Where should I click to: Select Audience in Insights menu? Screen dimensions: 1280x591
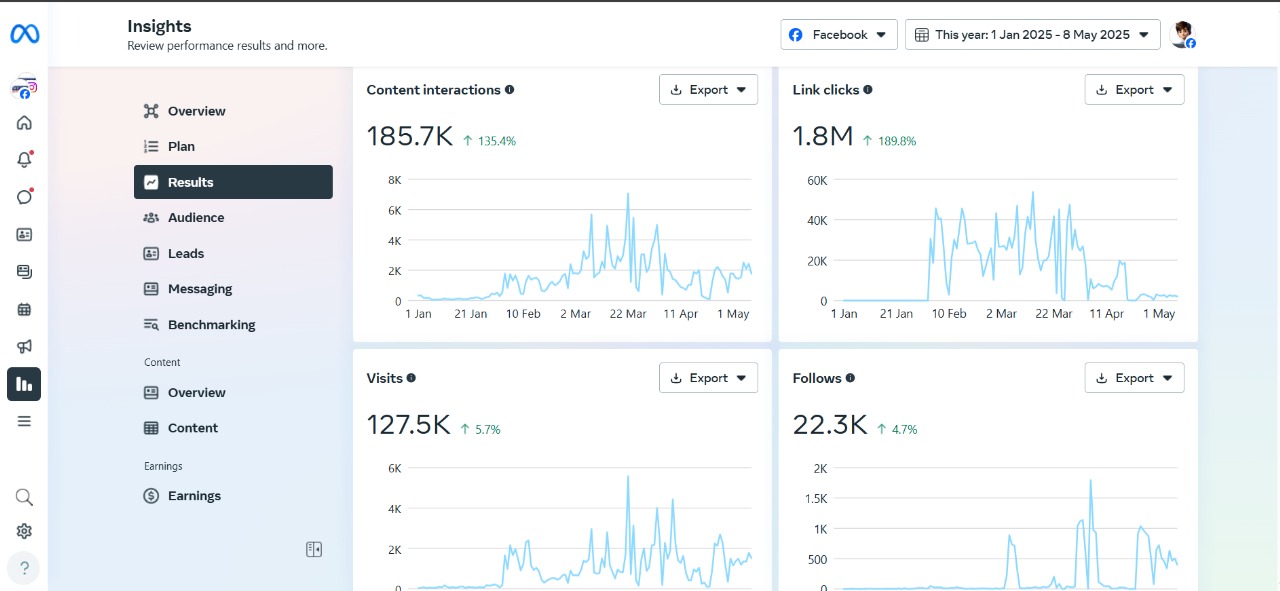pos(195,218)
